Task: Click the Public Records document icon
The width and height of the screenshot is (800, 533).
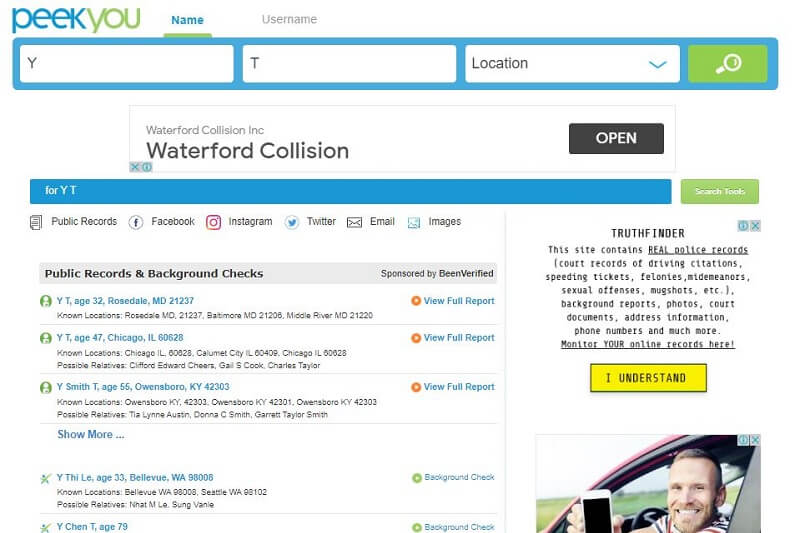Action: (x=36, y=222)
